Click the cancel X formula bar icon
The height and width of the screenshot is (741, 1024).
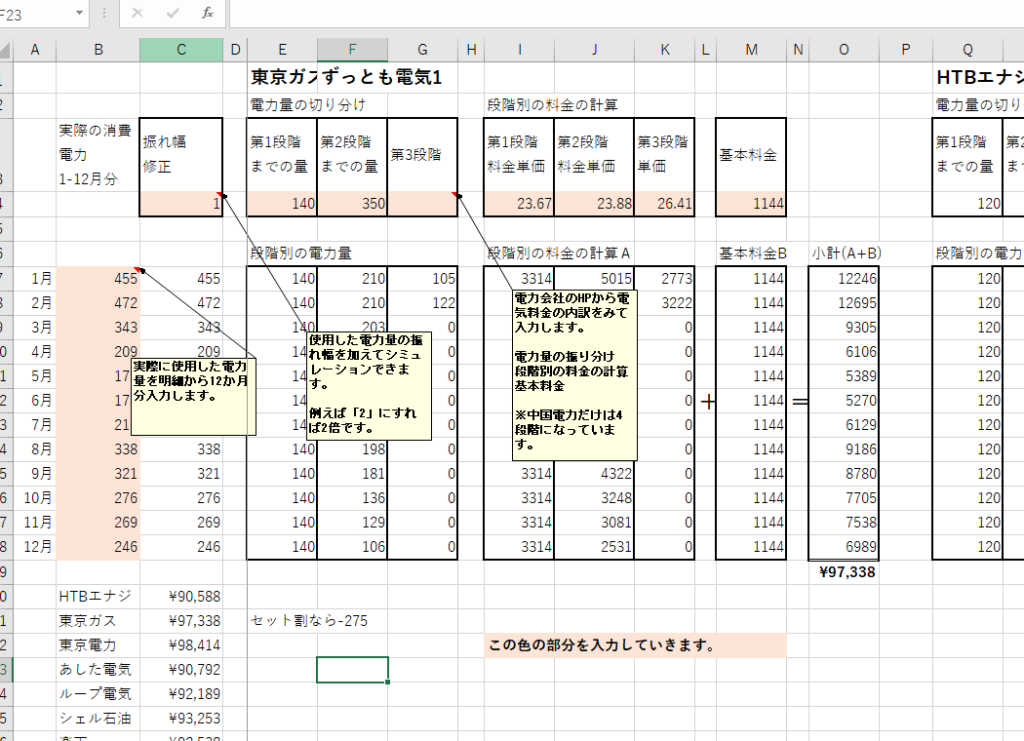click(x=137, y=13)
